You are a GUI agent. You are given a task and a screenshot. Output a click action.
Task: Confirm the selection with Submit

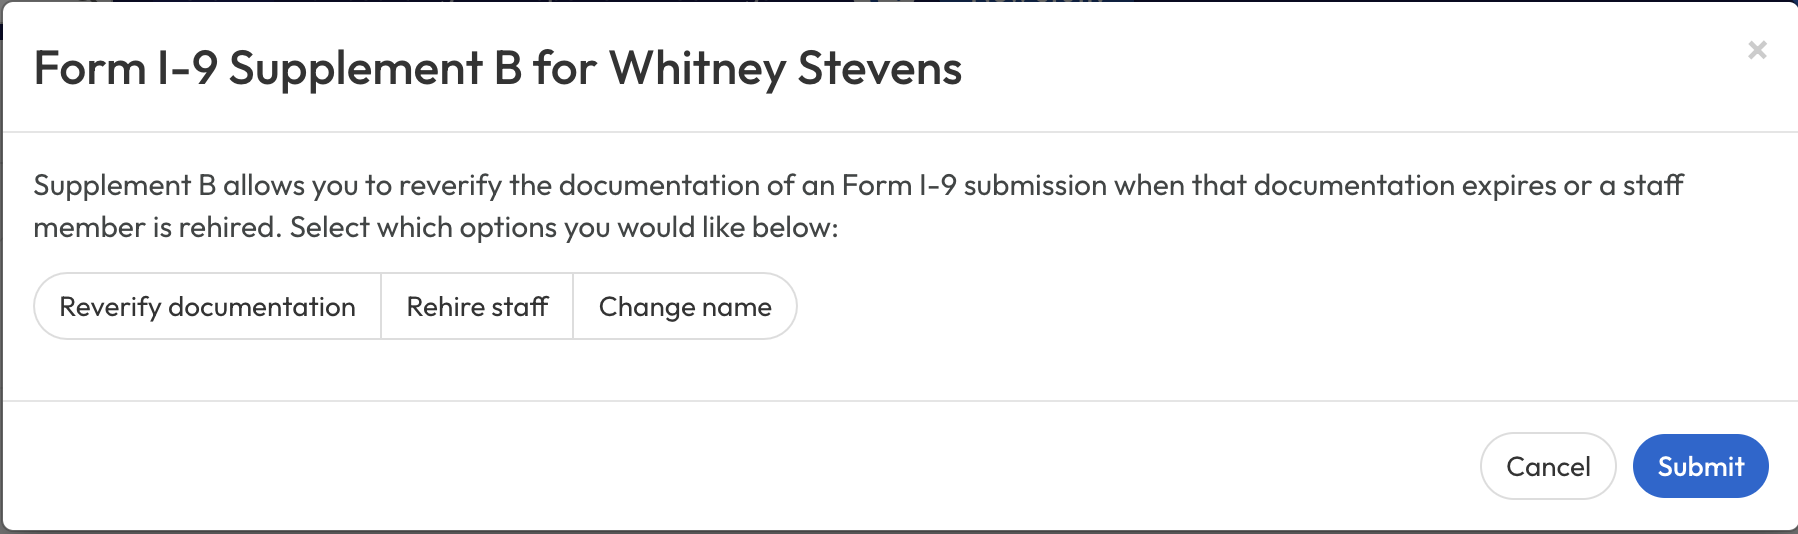(1700, 466)
